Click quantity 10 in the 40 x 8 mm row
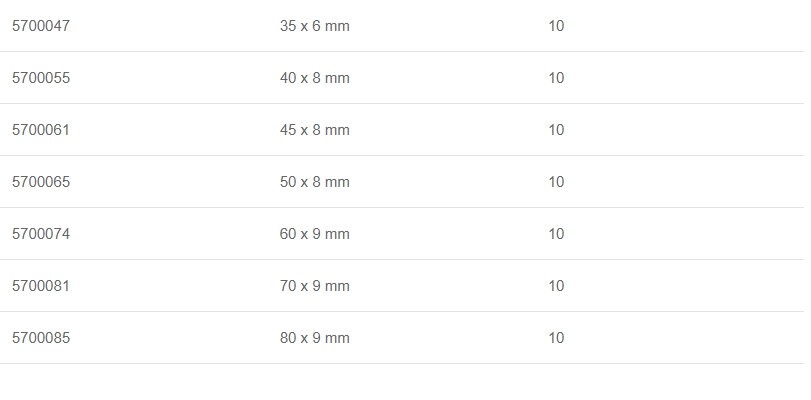Viewport: 811px width, 400px height. tap(556, 78)
